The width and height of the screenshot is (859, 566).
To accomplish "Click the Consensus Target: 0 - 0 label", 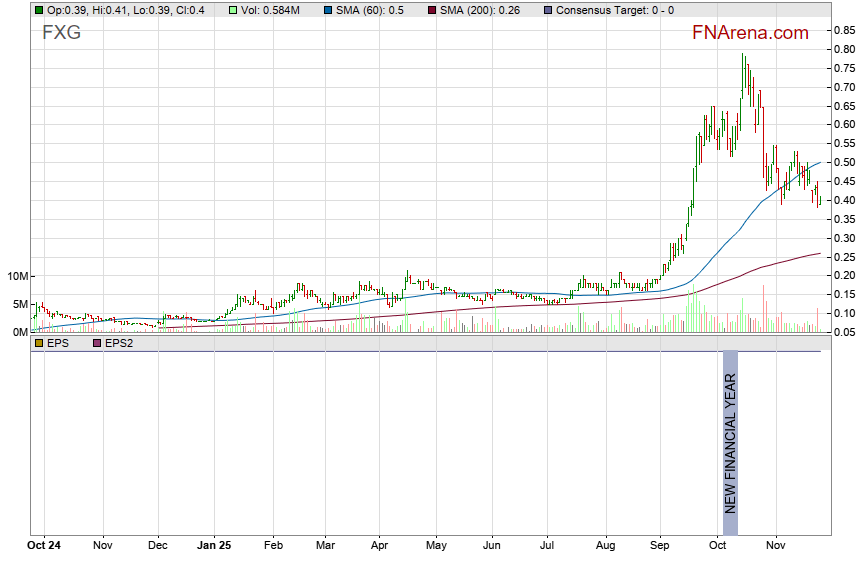I will [x=614, y=10].
